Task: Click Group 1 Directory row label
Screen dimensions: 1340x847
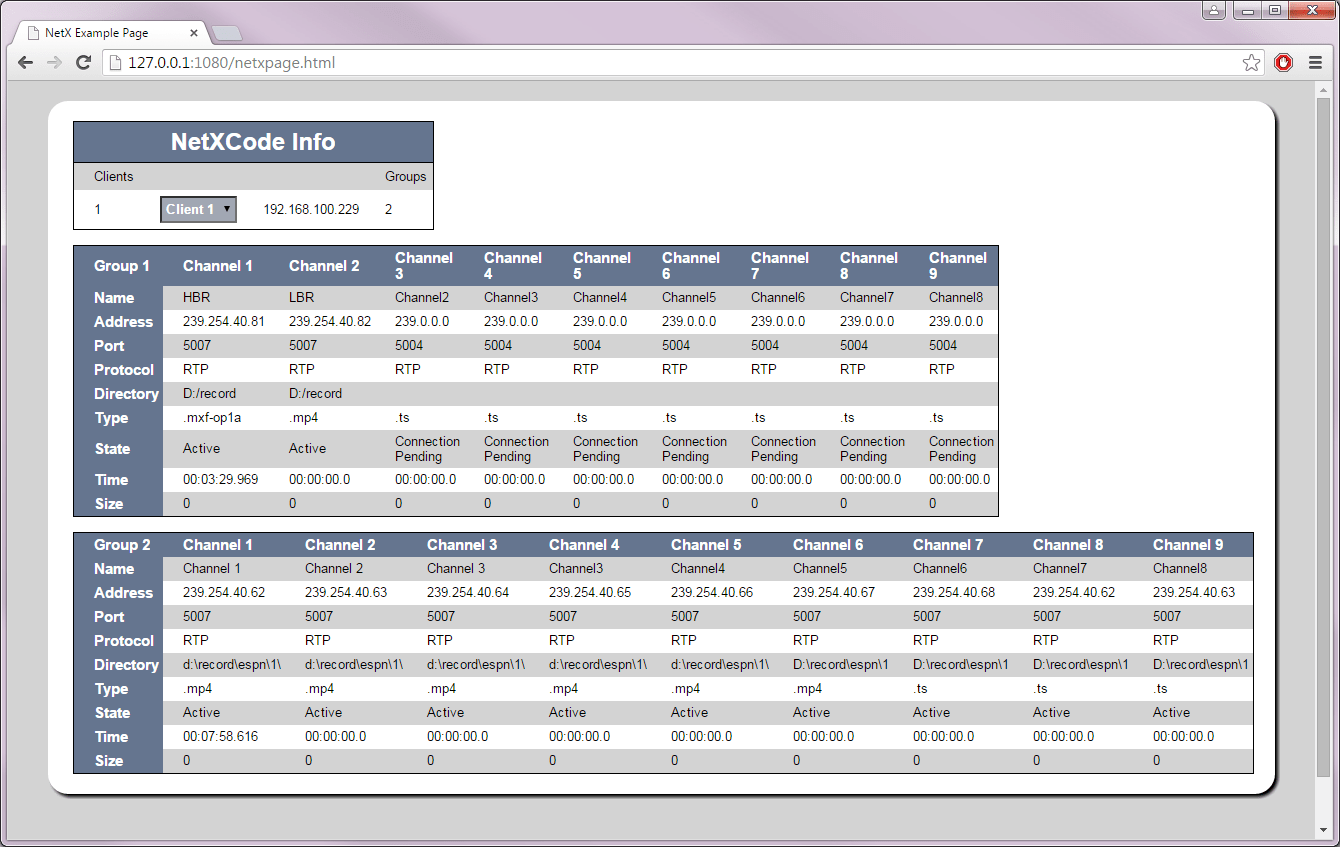Action: coord(126,394)
